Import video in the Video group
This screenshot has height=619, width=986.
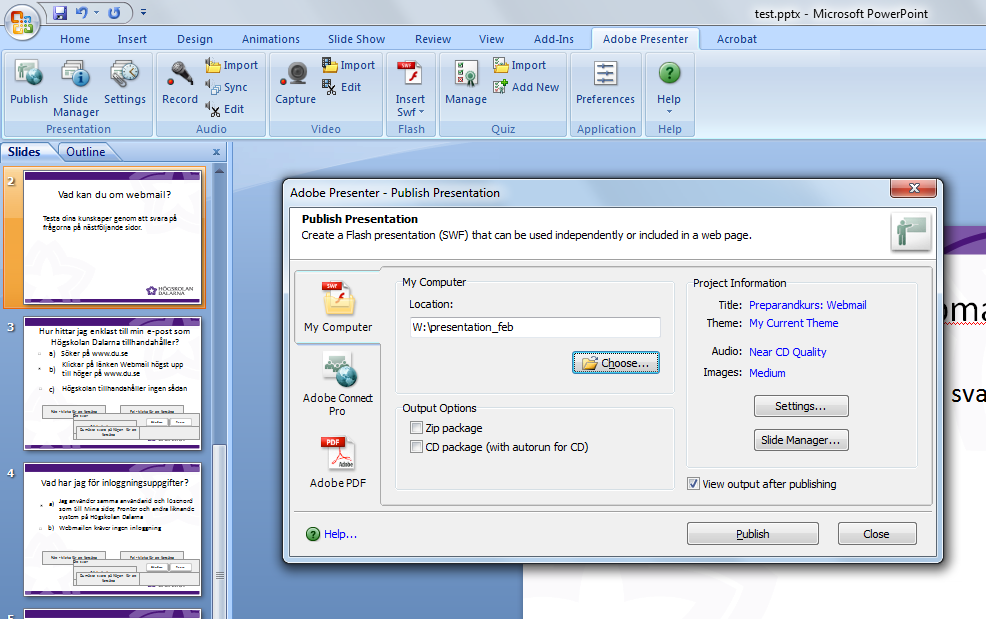click(x=348, y=65)
